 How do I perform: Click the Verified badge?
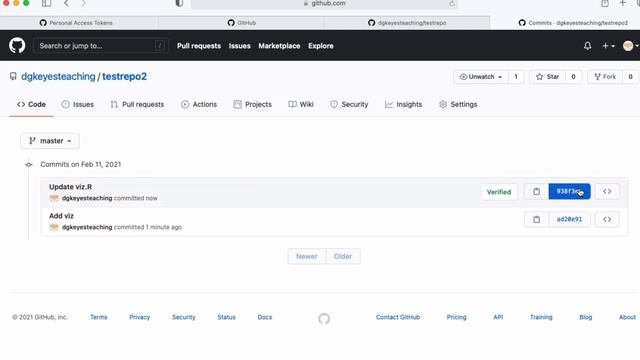499,192
